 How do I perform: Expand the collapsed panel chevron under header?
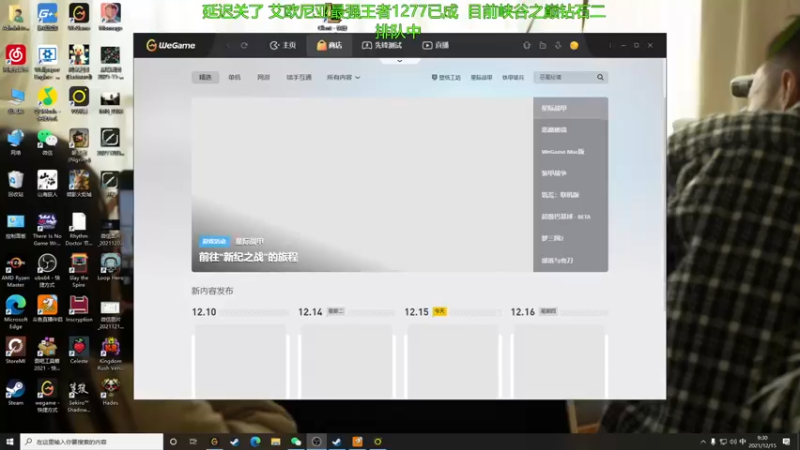point(399,61)
